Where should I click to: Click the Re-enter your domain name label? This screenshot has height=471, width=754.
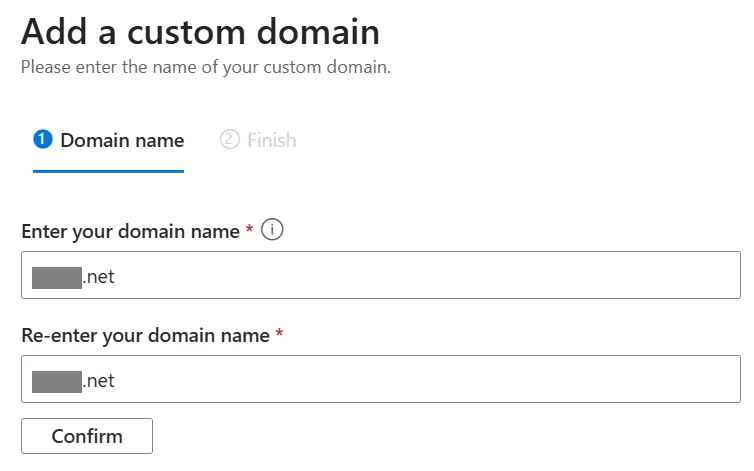(x=145, y=335)
